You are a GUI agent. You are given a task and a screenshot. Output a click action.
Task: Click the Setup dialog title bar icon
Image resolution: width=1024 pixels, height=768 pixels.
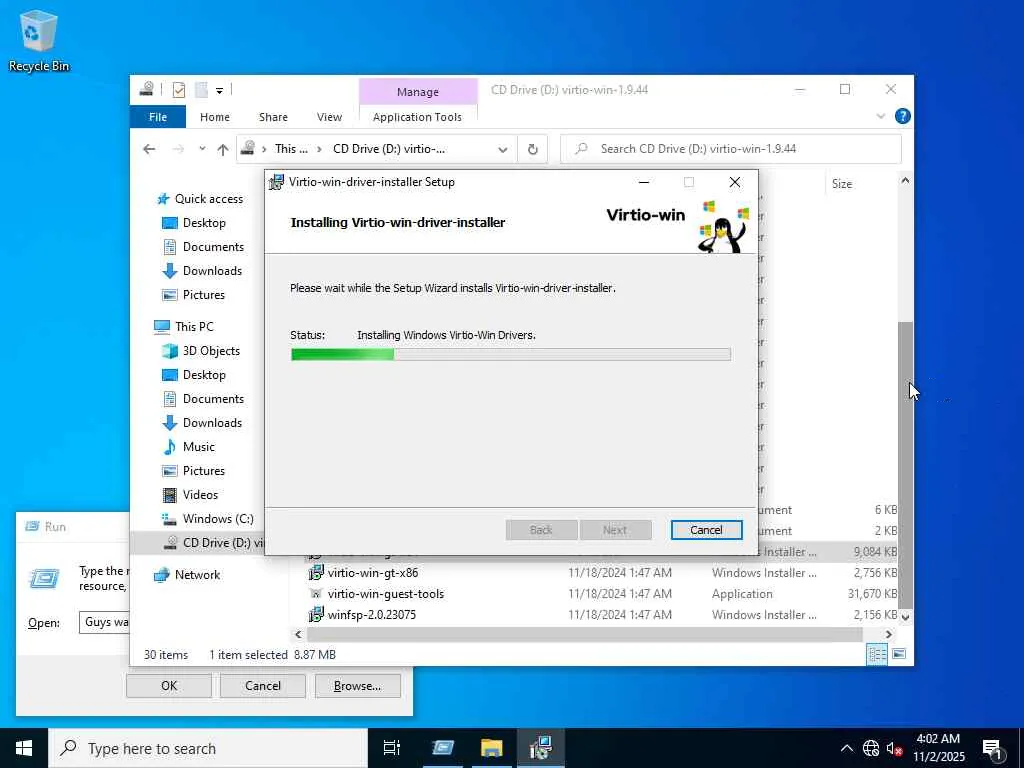tap(277, 182)
